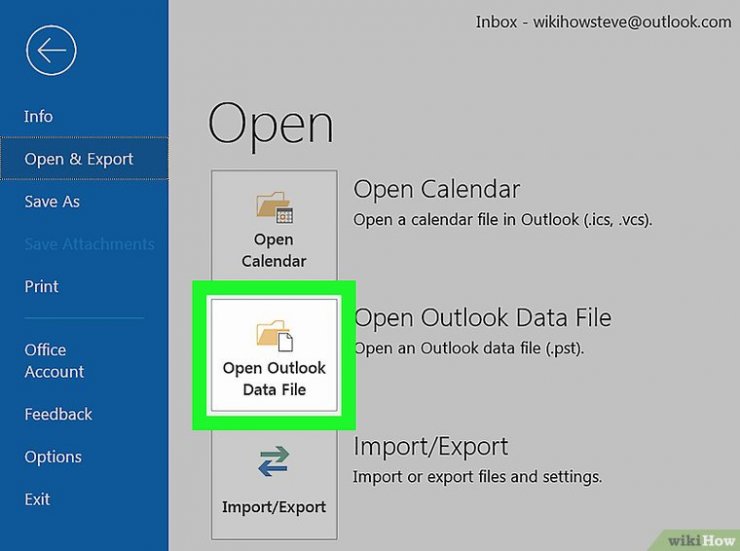Click the back arrow circle icon

pos(51,50)
